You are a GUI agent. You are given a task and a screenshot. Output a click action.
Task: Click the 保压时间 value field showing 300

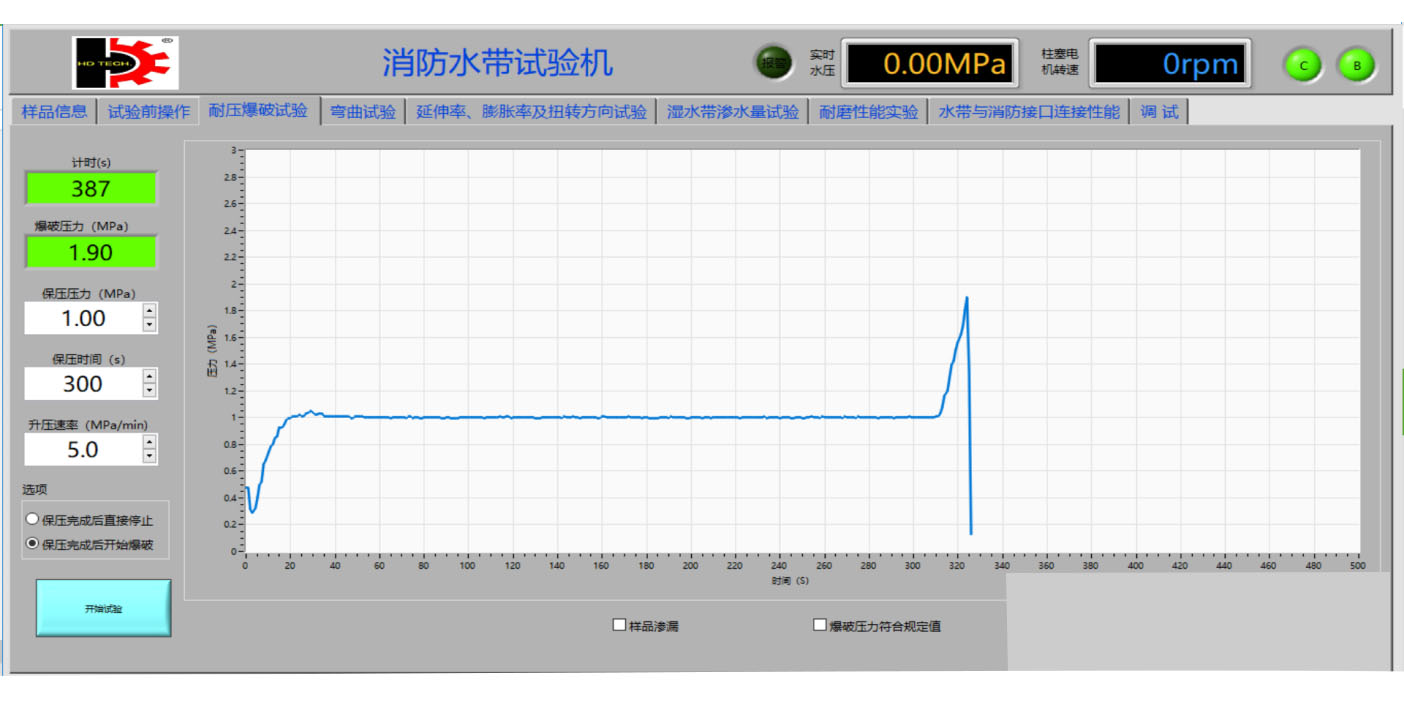pos(83,384)
